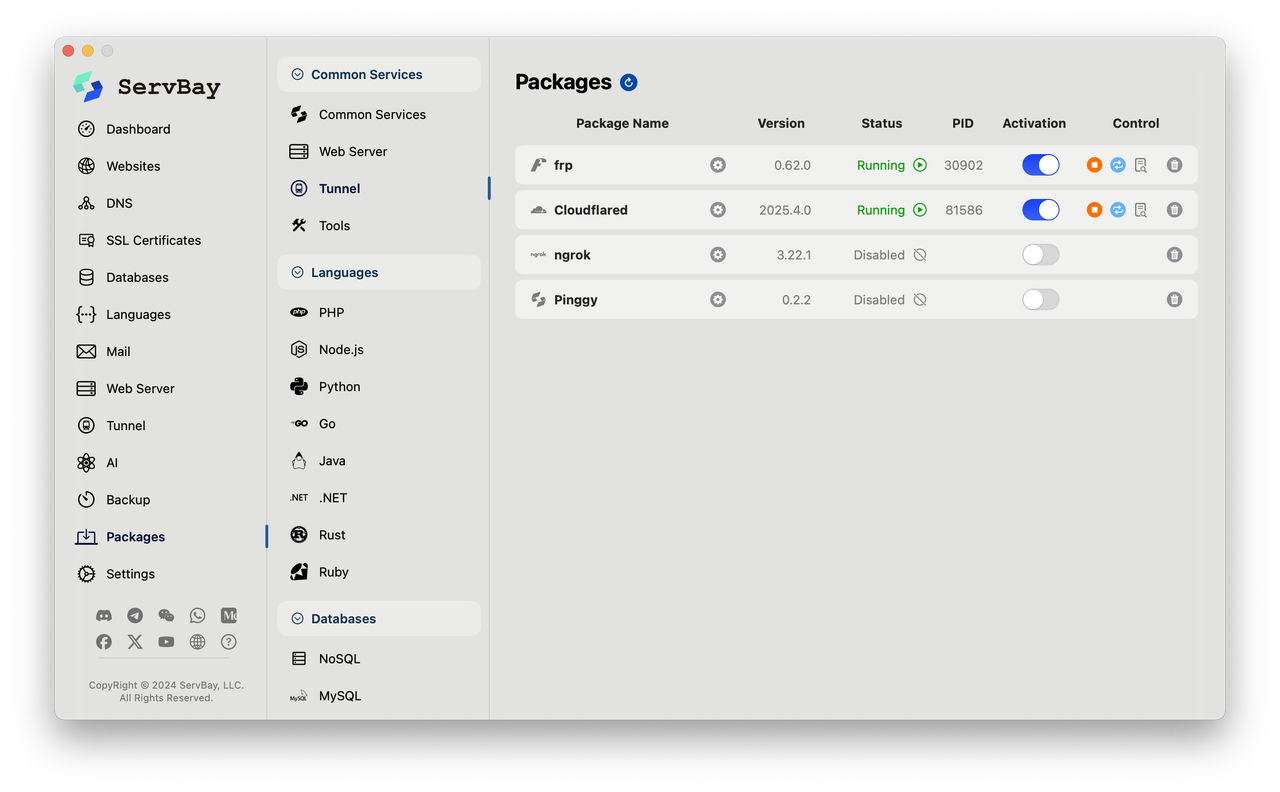Click the PID value 30902

(x=963, y=165)
